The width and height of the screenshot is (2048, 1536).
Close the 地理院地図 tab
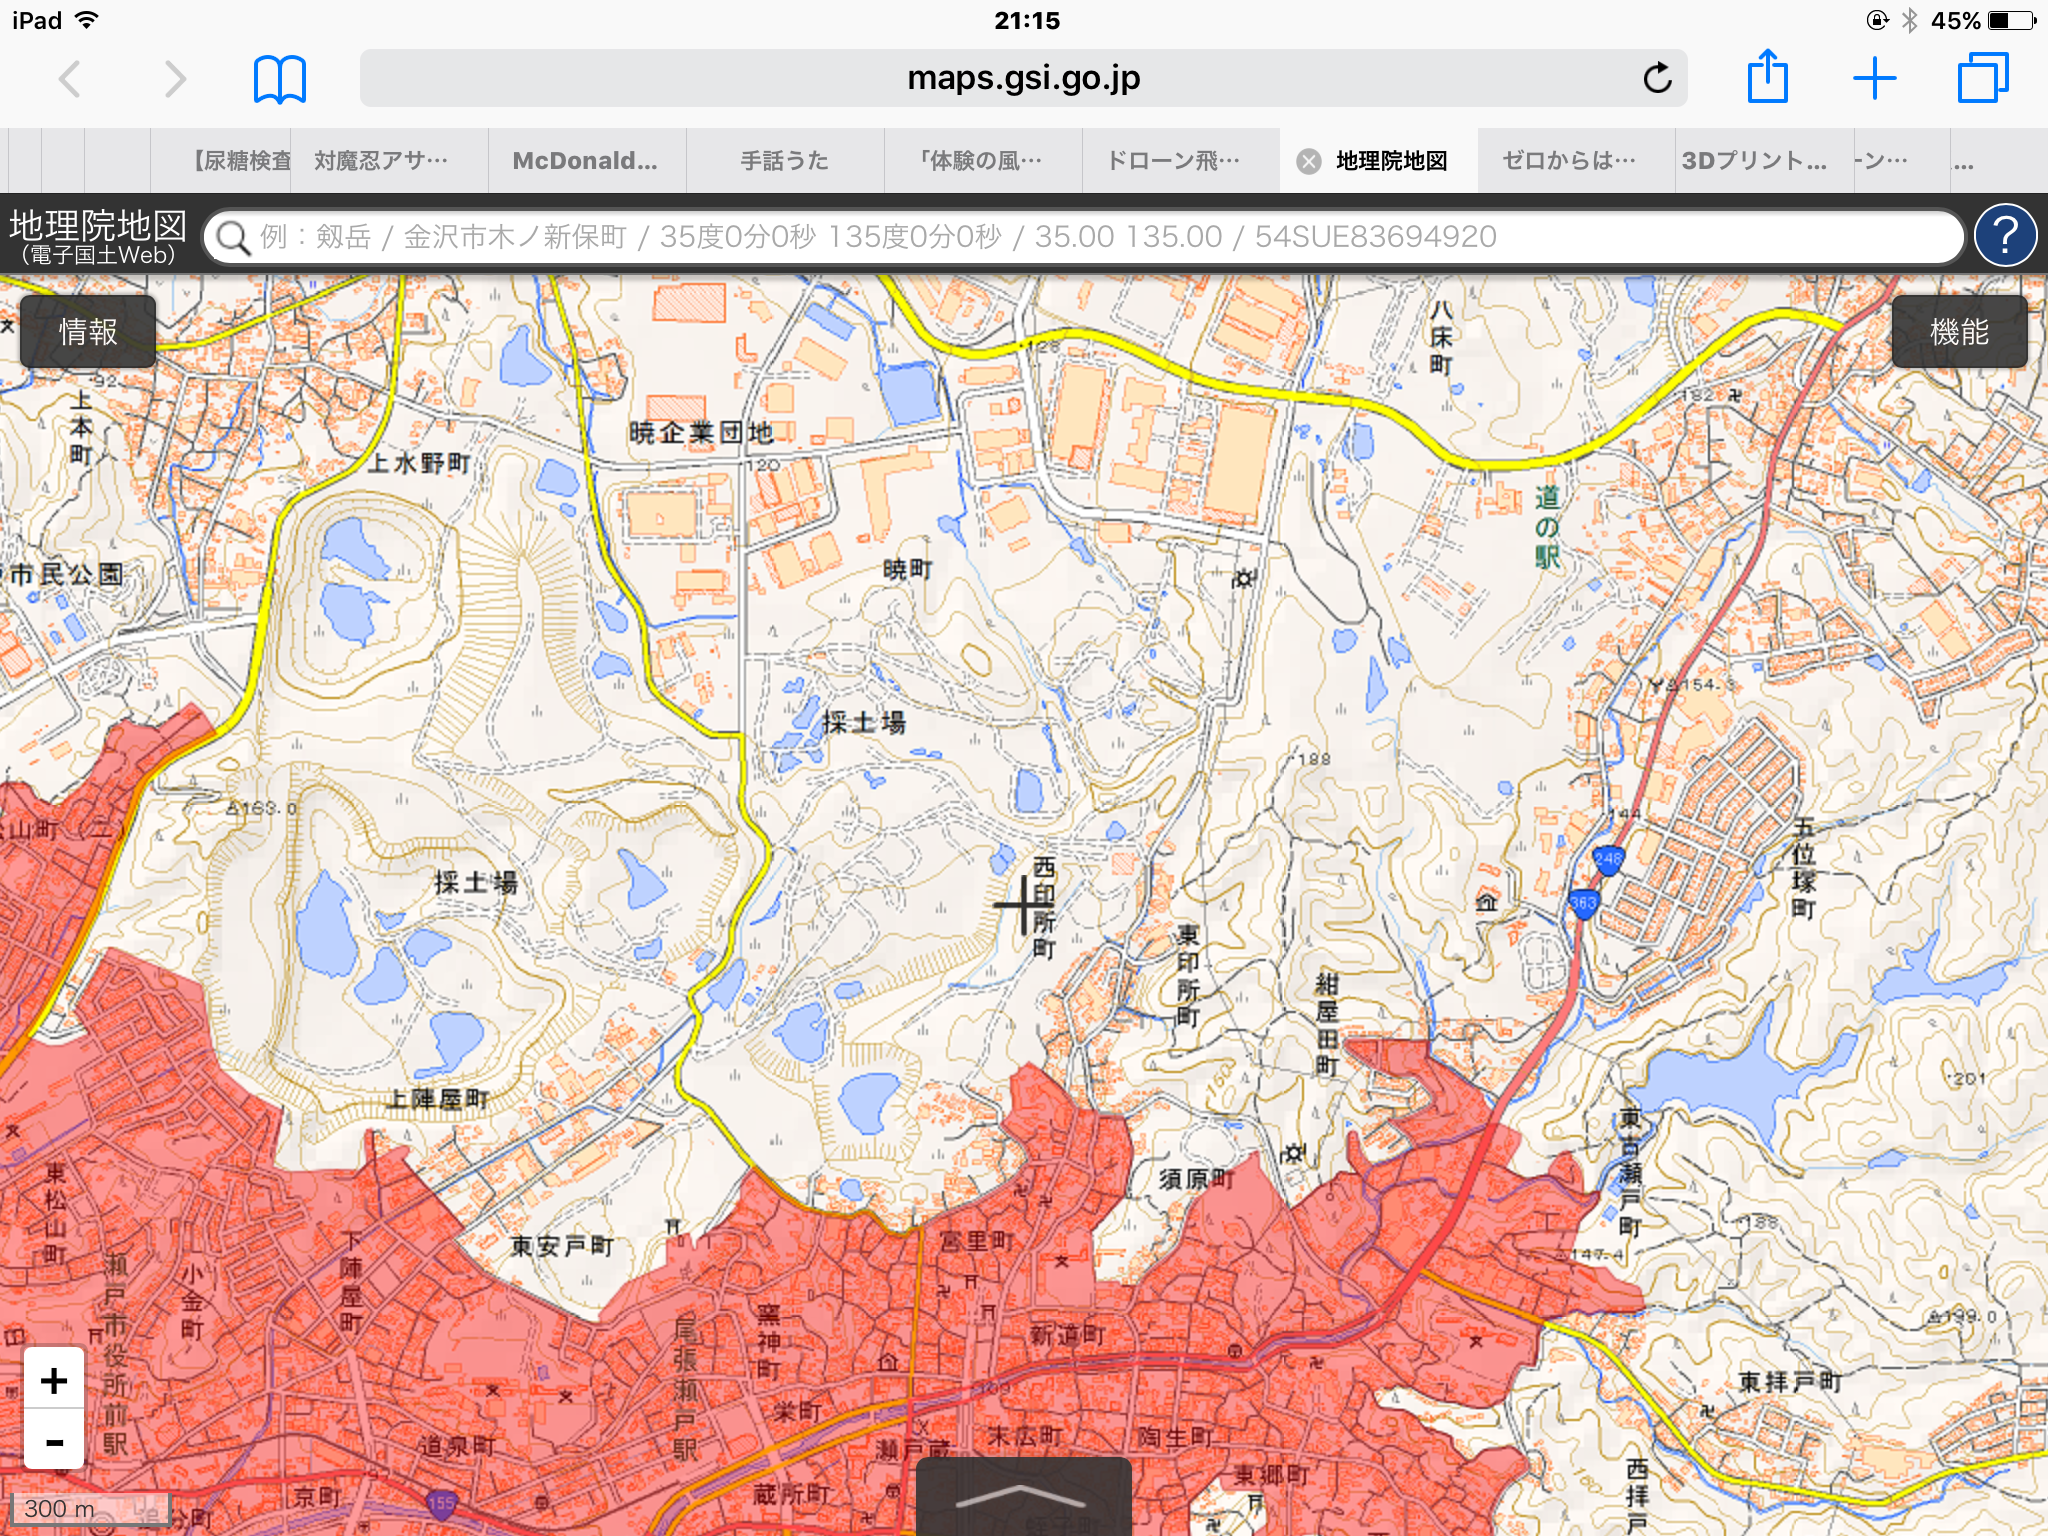1308,161
